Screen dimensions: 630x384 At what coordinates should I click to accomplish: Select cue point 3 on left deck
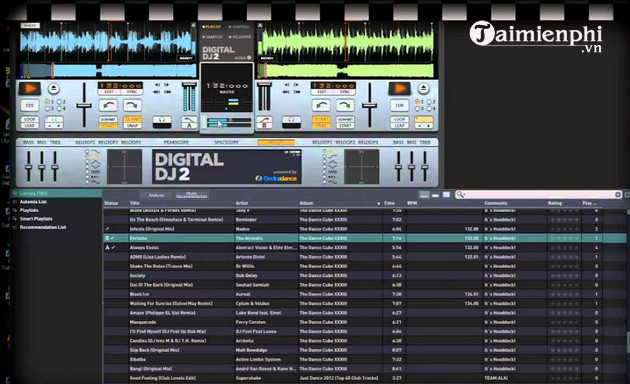pyautogui.click(x=48, y=108)
